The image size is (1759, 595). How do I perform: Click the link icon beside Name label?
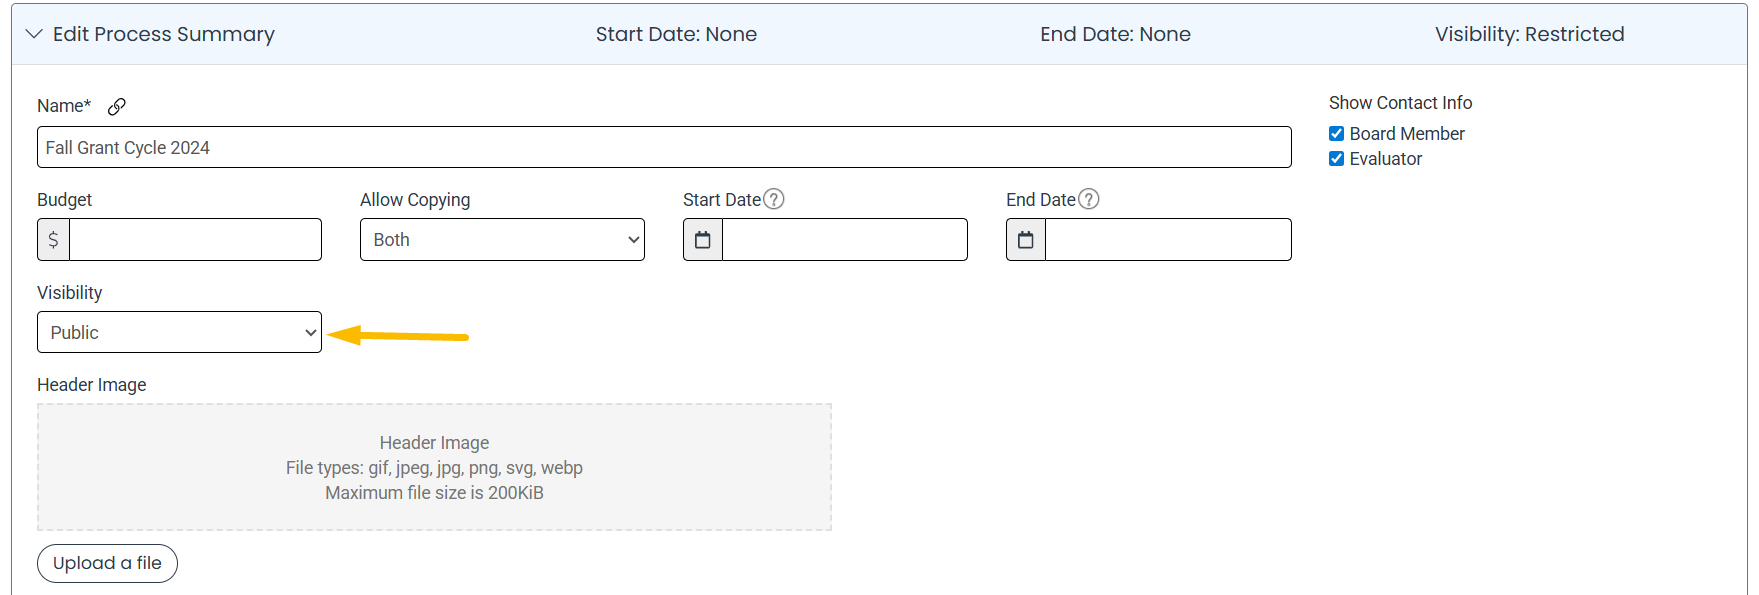[117, 105]
